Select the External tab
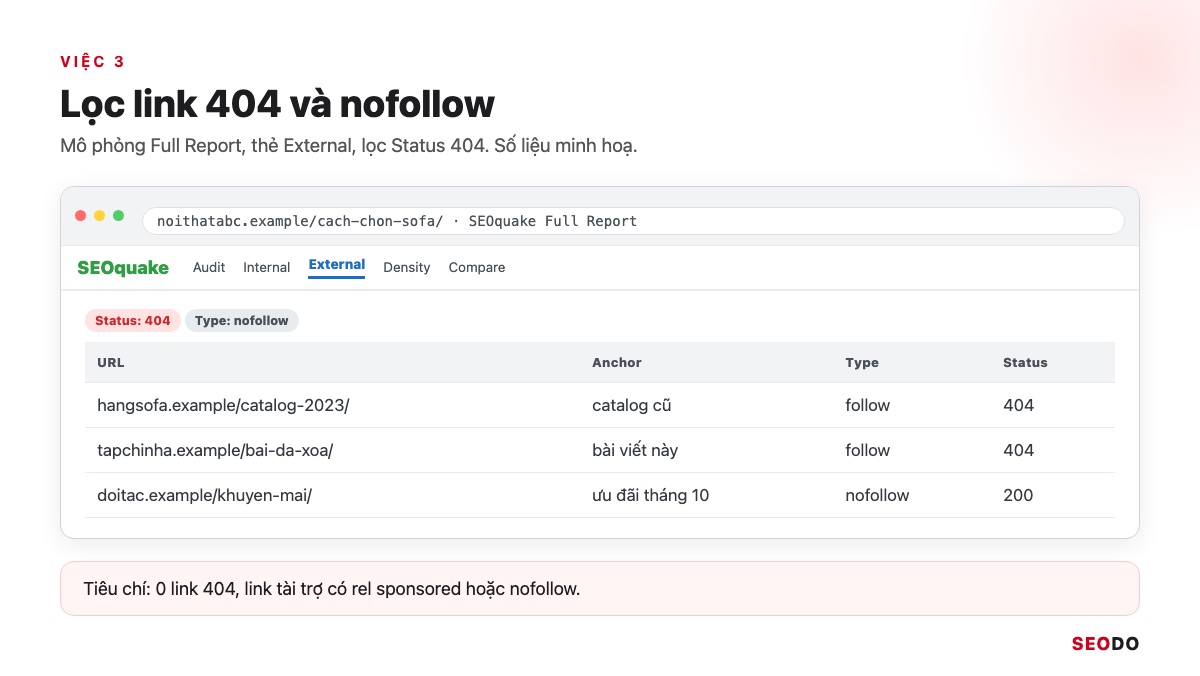The image size is (1200, 676). point(337,266)
